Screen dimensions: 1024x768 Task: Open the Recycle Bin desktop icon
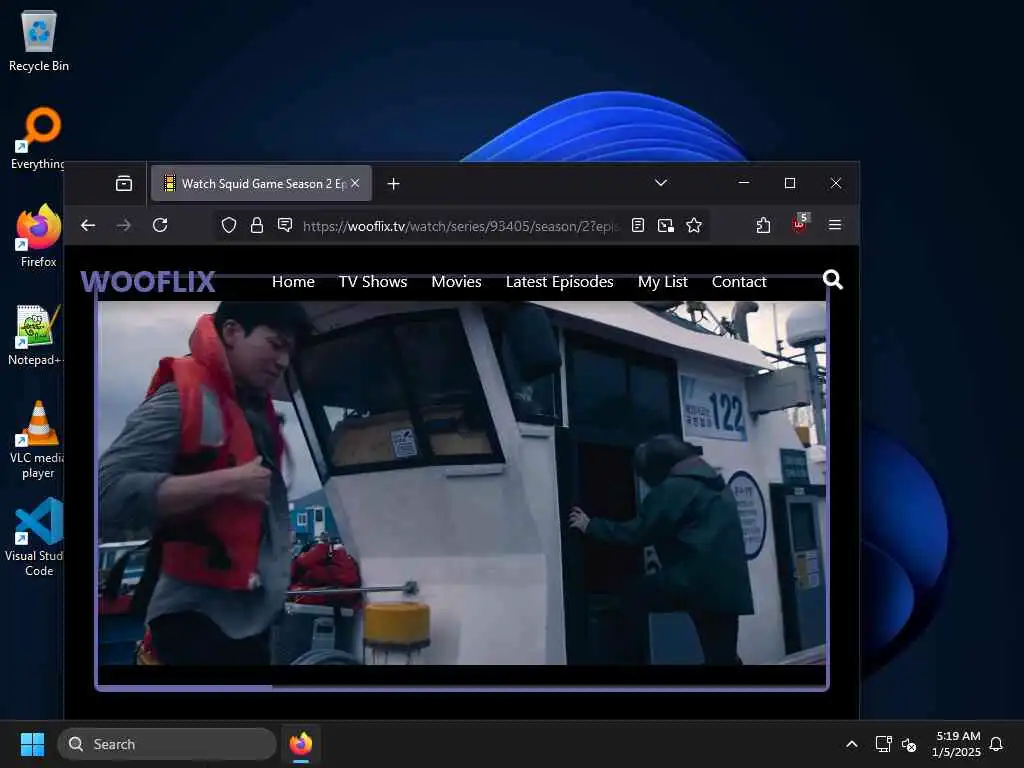39,42
